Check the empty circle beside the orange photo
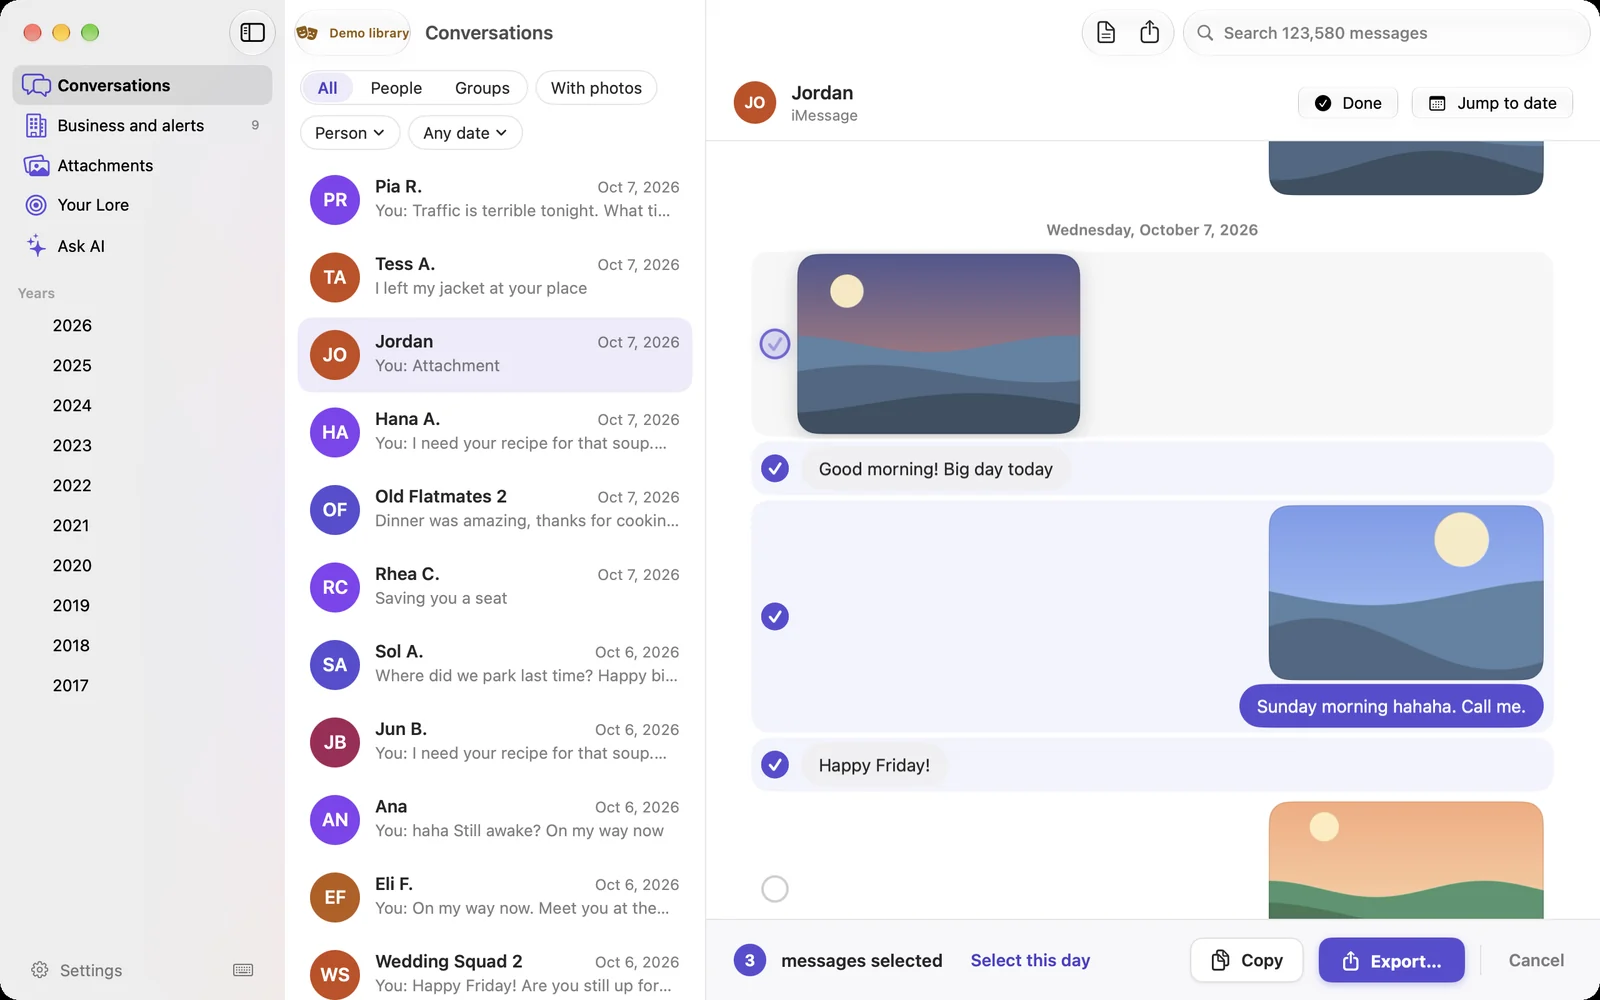The width and height of the screenshot is (1600, 1000). tap(775, 889)
